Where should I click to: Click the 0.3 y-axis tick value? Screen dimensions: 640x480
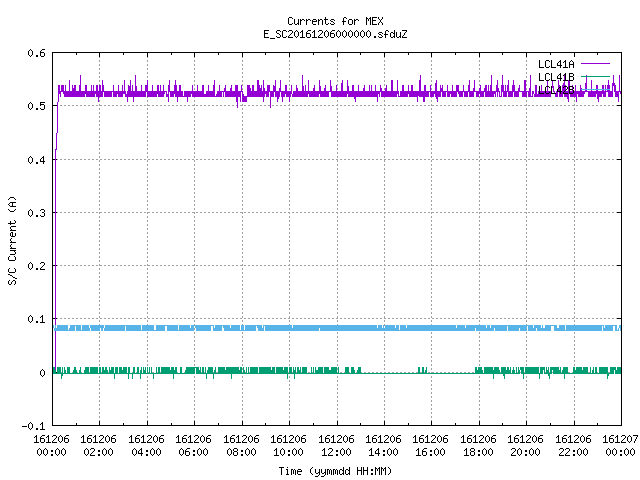[36, 213]
